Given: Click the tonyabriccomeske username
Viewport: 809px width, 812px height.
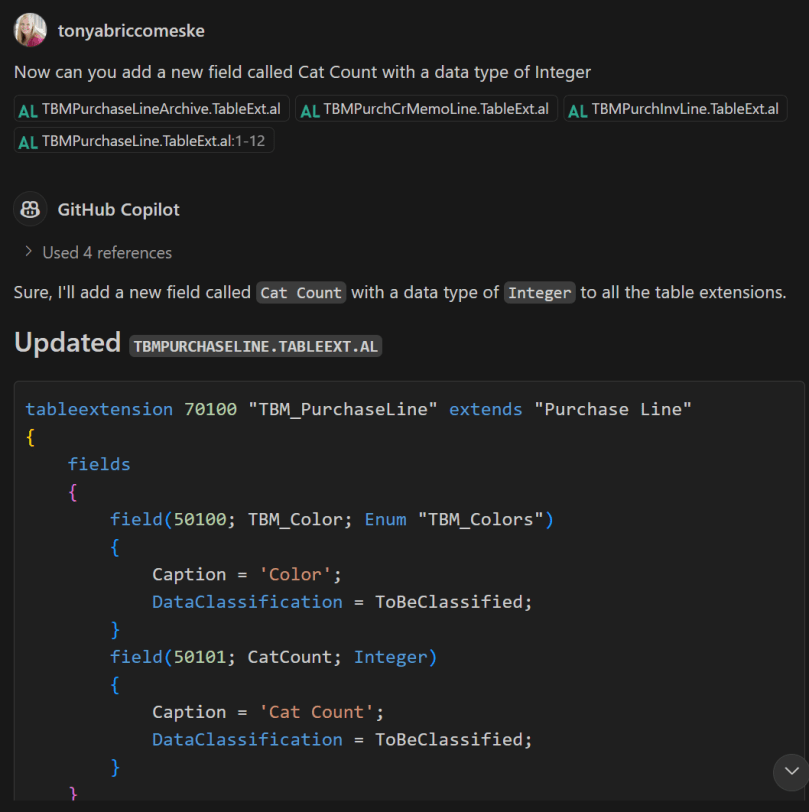Looking at the screenshot, I should pyautogui.click(x=131, y=30).
